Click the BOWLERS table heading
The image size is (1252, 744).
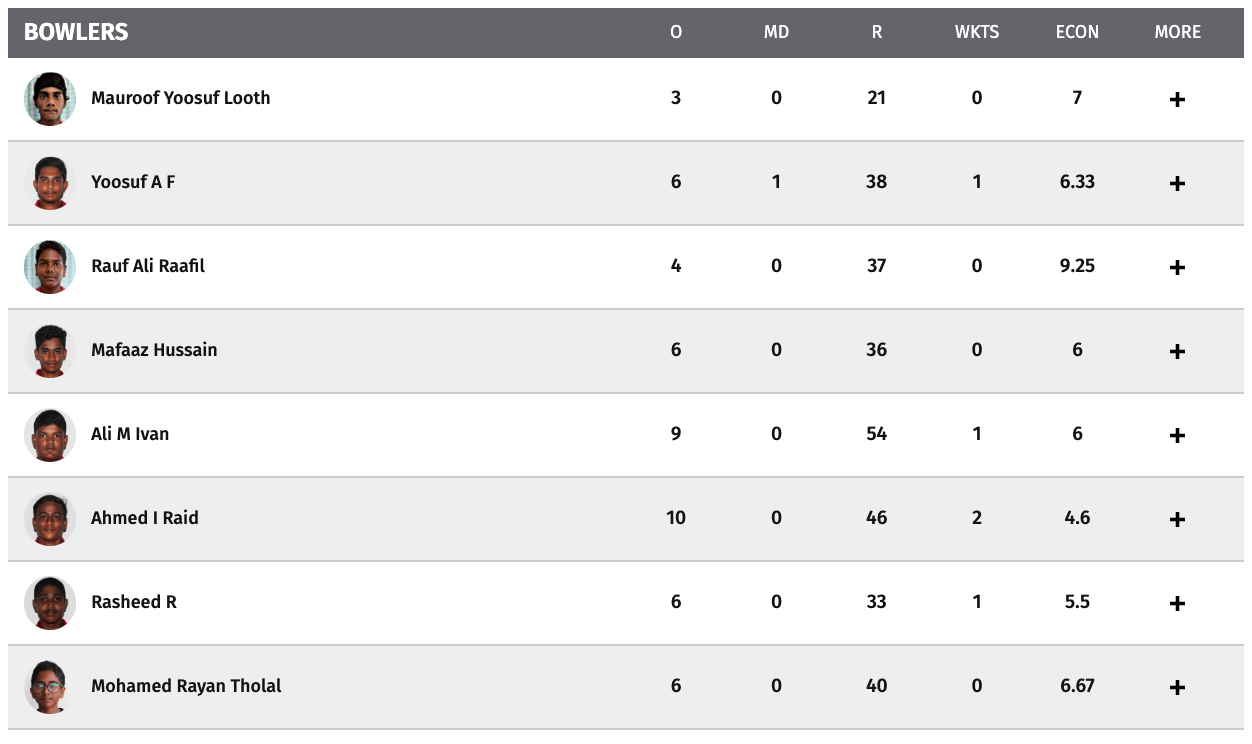click(76, 32)
